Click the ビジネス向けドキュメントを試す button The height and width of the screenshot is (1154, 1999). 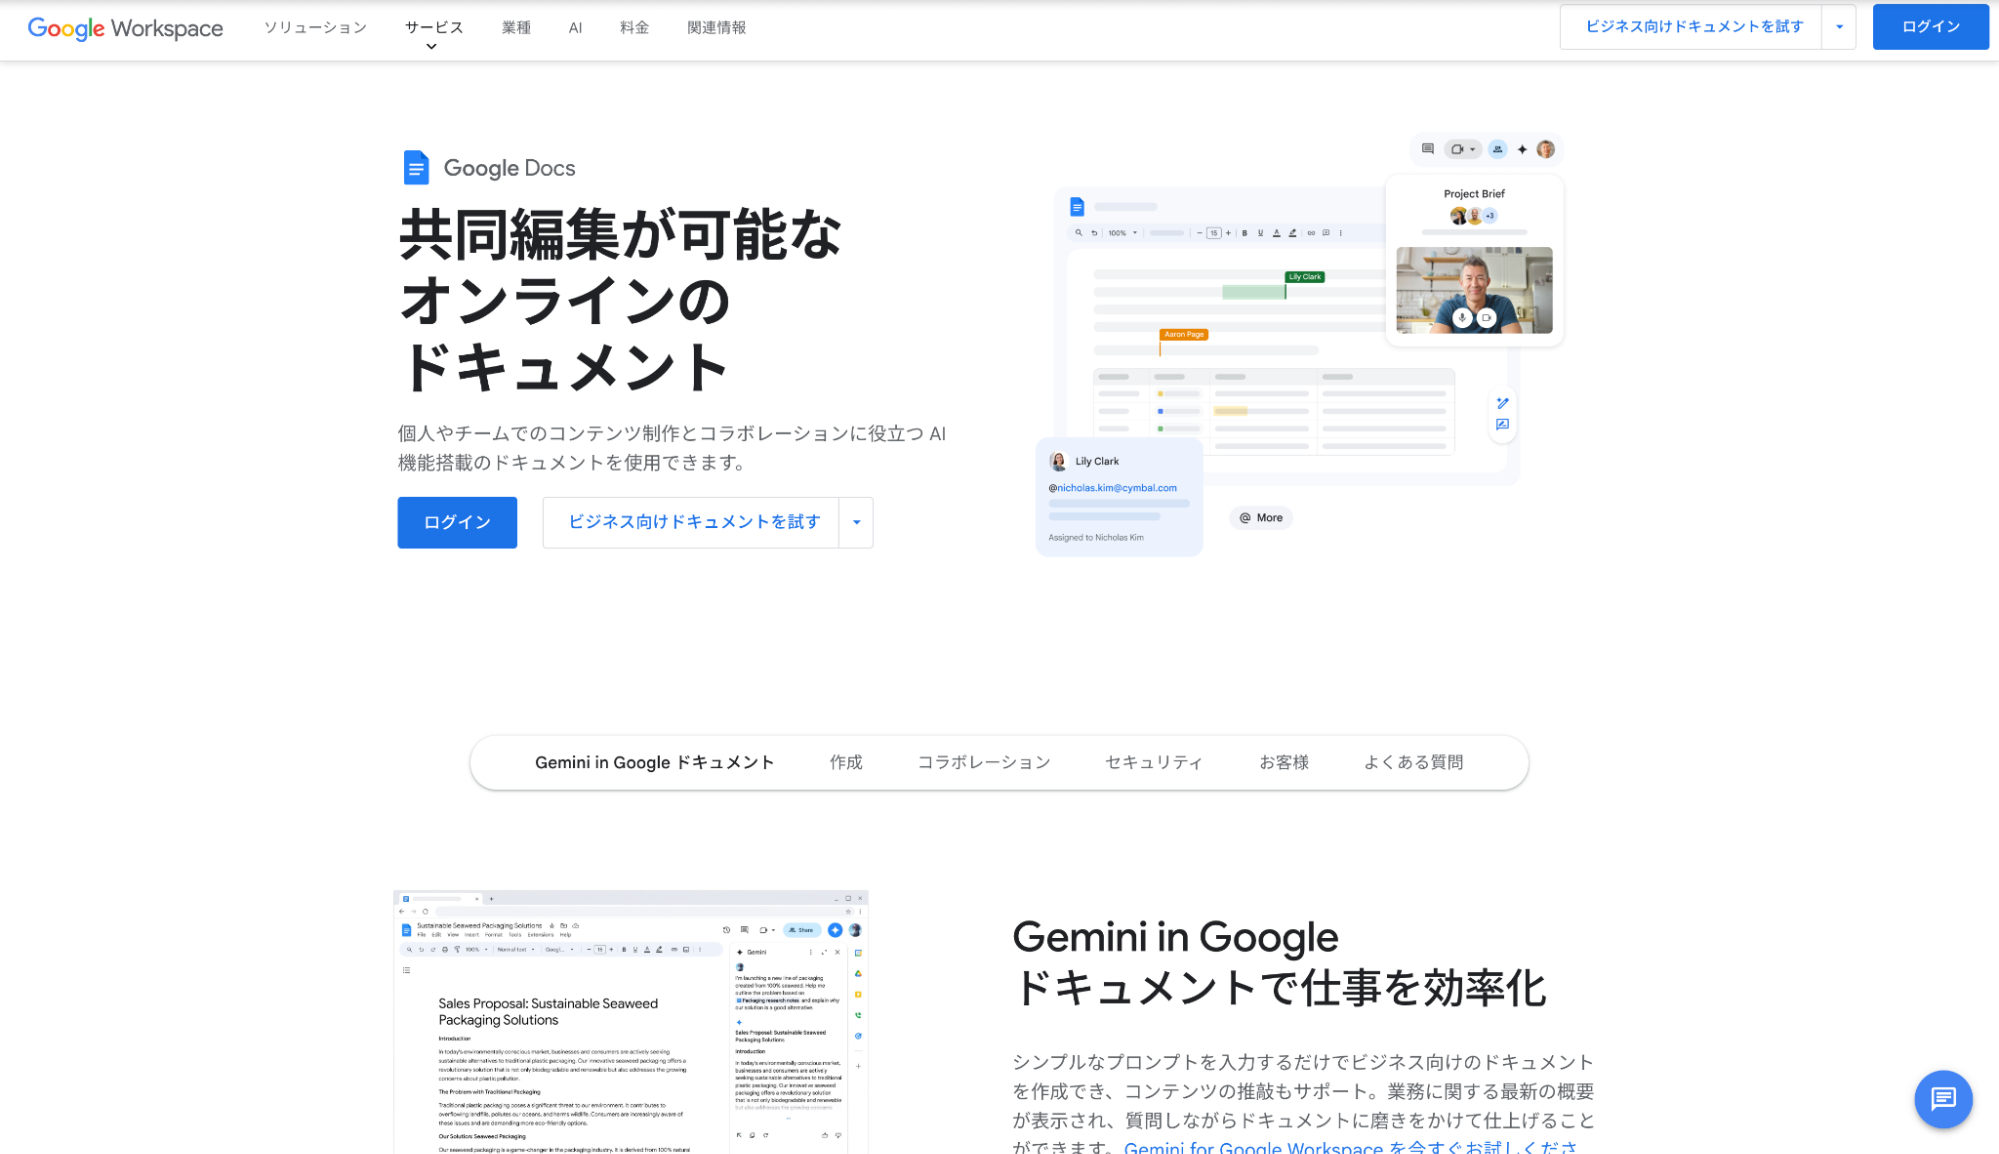pyautogui.click(x=694, y=522)
